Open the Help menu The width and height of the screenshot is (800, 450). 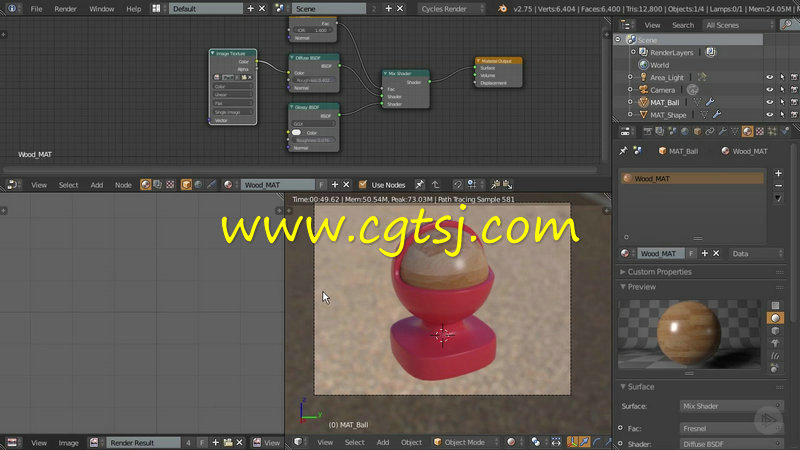134,9
